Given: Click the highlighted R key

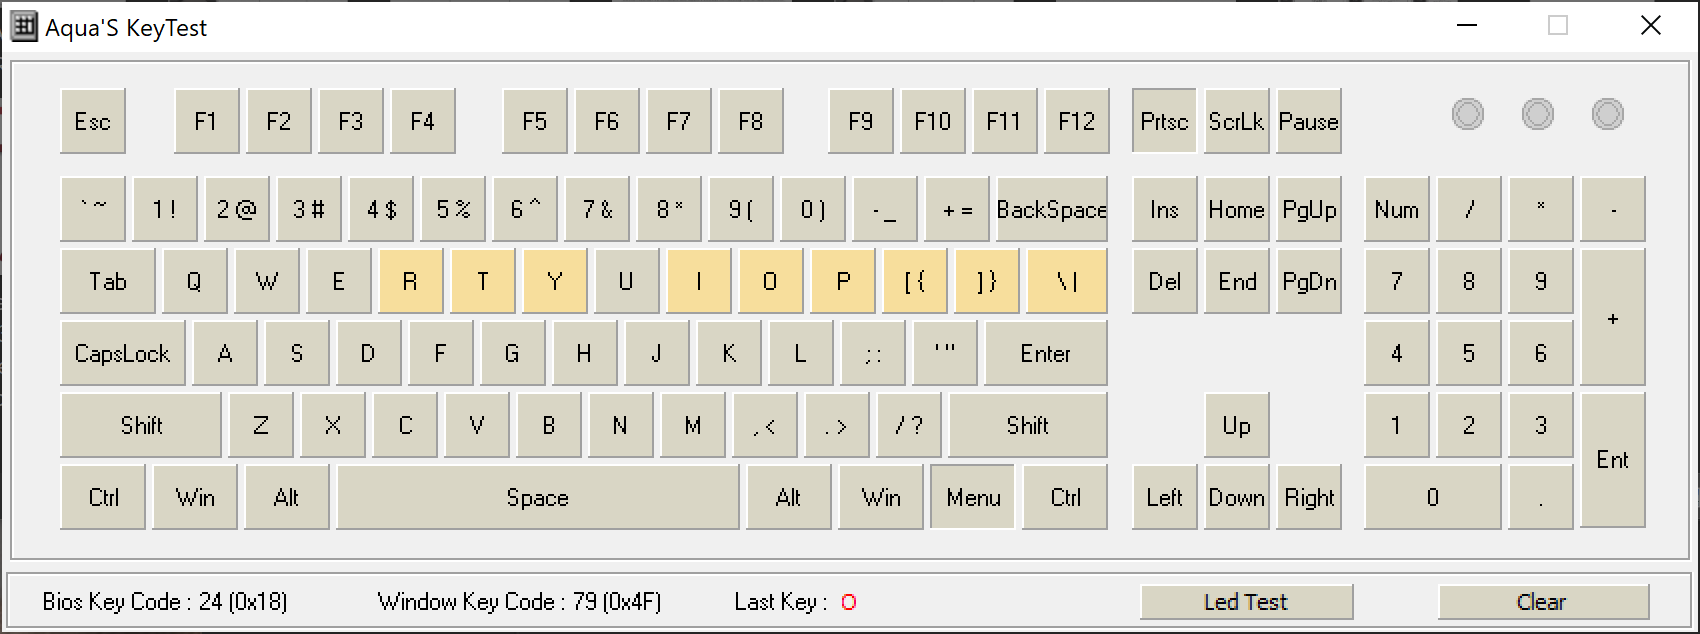Looking at the screenshot, I should tap(410, 282).
